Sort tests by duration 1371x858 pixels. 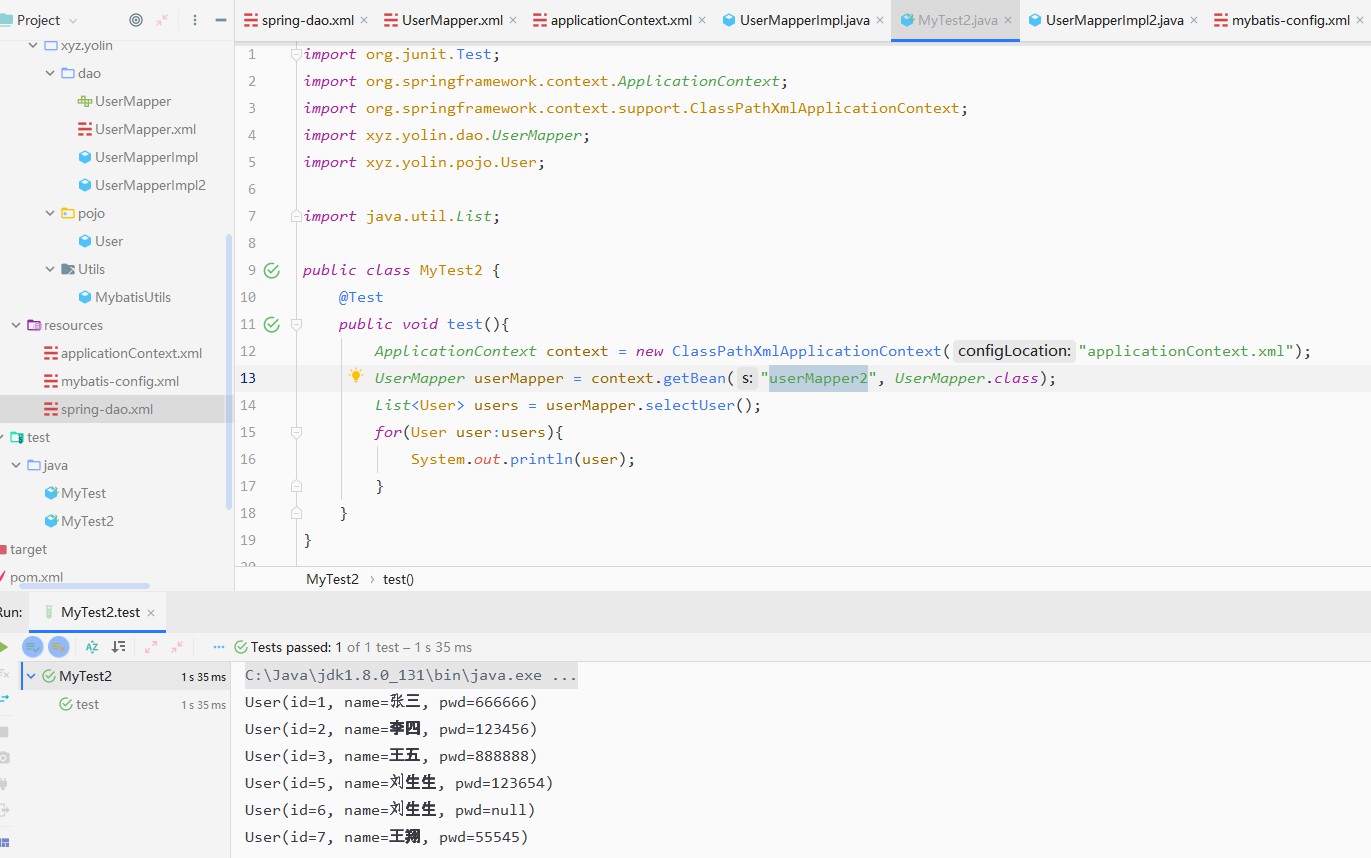(119, 647)
